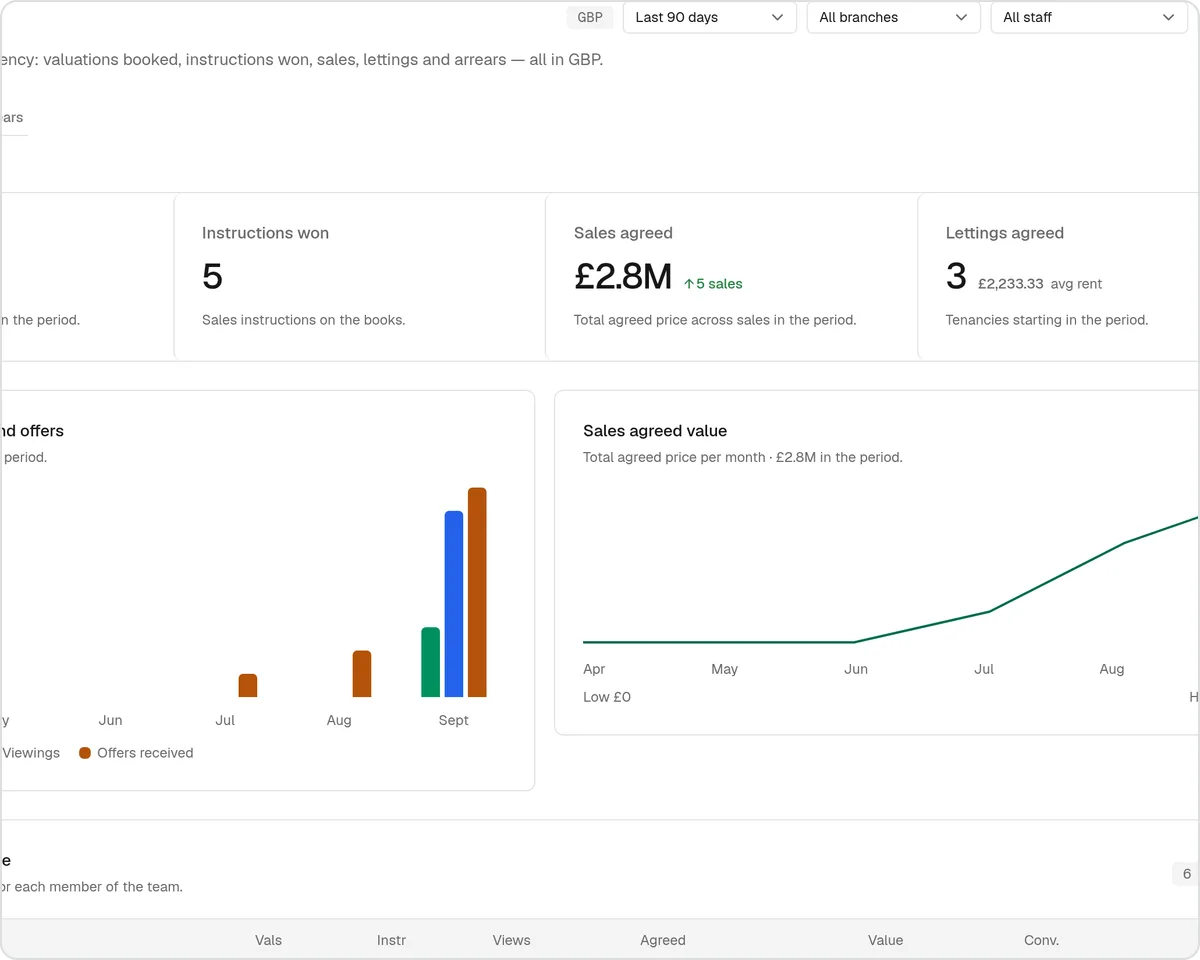The width and height of the screenshot is (1200, 960).
Task: Click the Sales instructions on the books text
Action: (x=303, y=320)
